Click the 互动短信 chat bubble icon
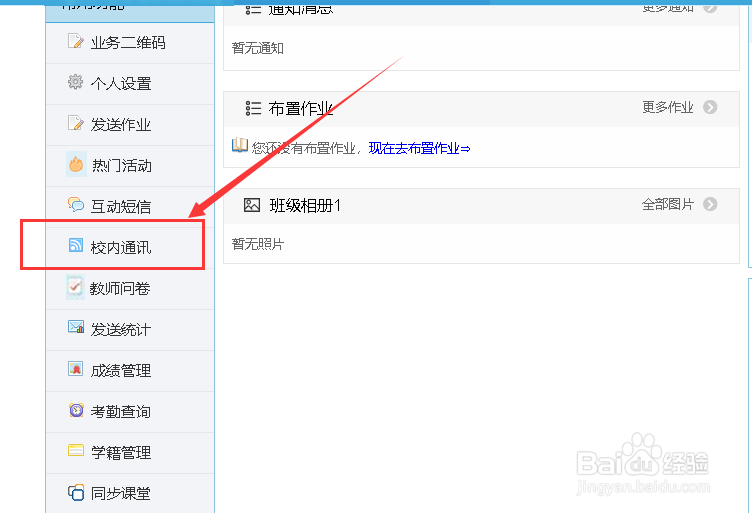Image resolution: width=752 pixels, height=513 pixels. click(76, 205)
